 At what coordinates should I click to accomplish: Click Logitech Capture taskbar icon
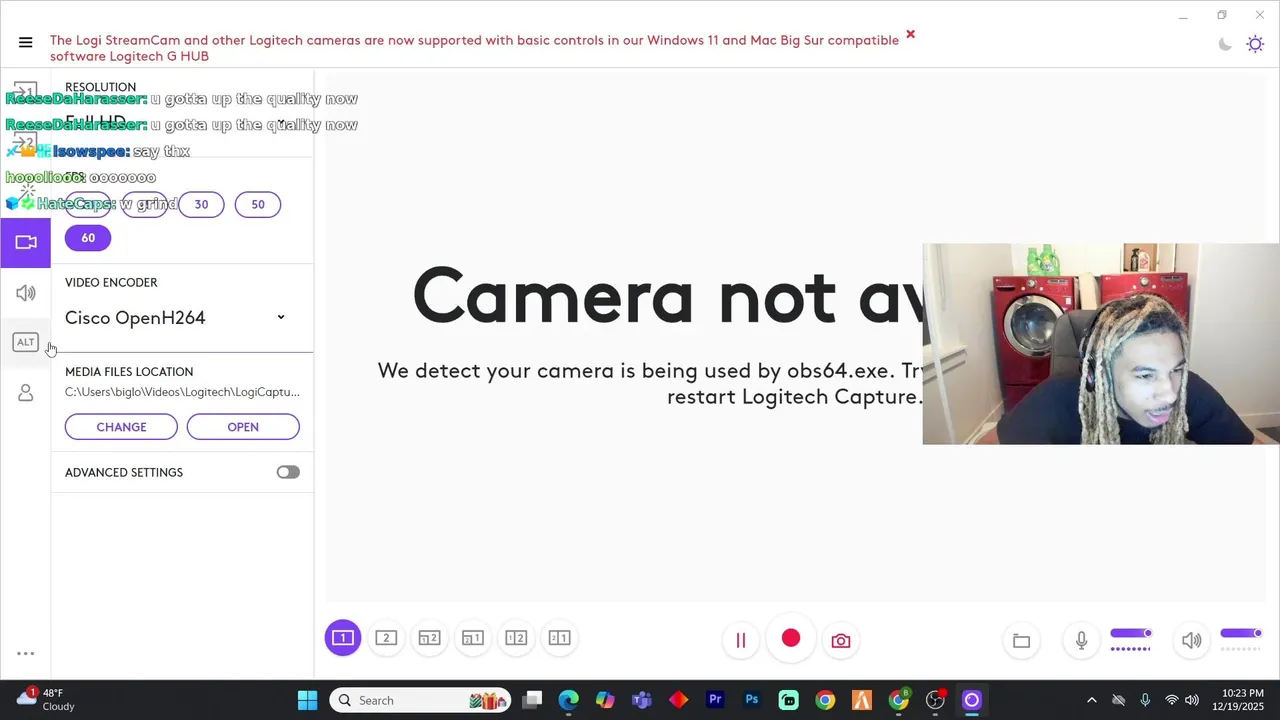coord(971,700)
